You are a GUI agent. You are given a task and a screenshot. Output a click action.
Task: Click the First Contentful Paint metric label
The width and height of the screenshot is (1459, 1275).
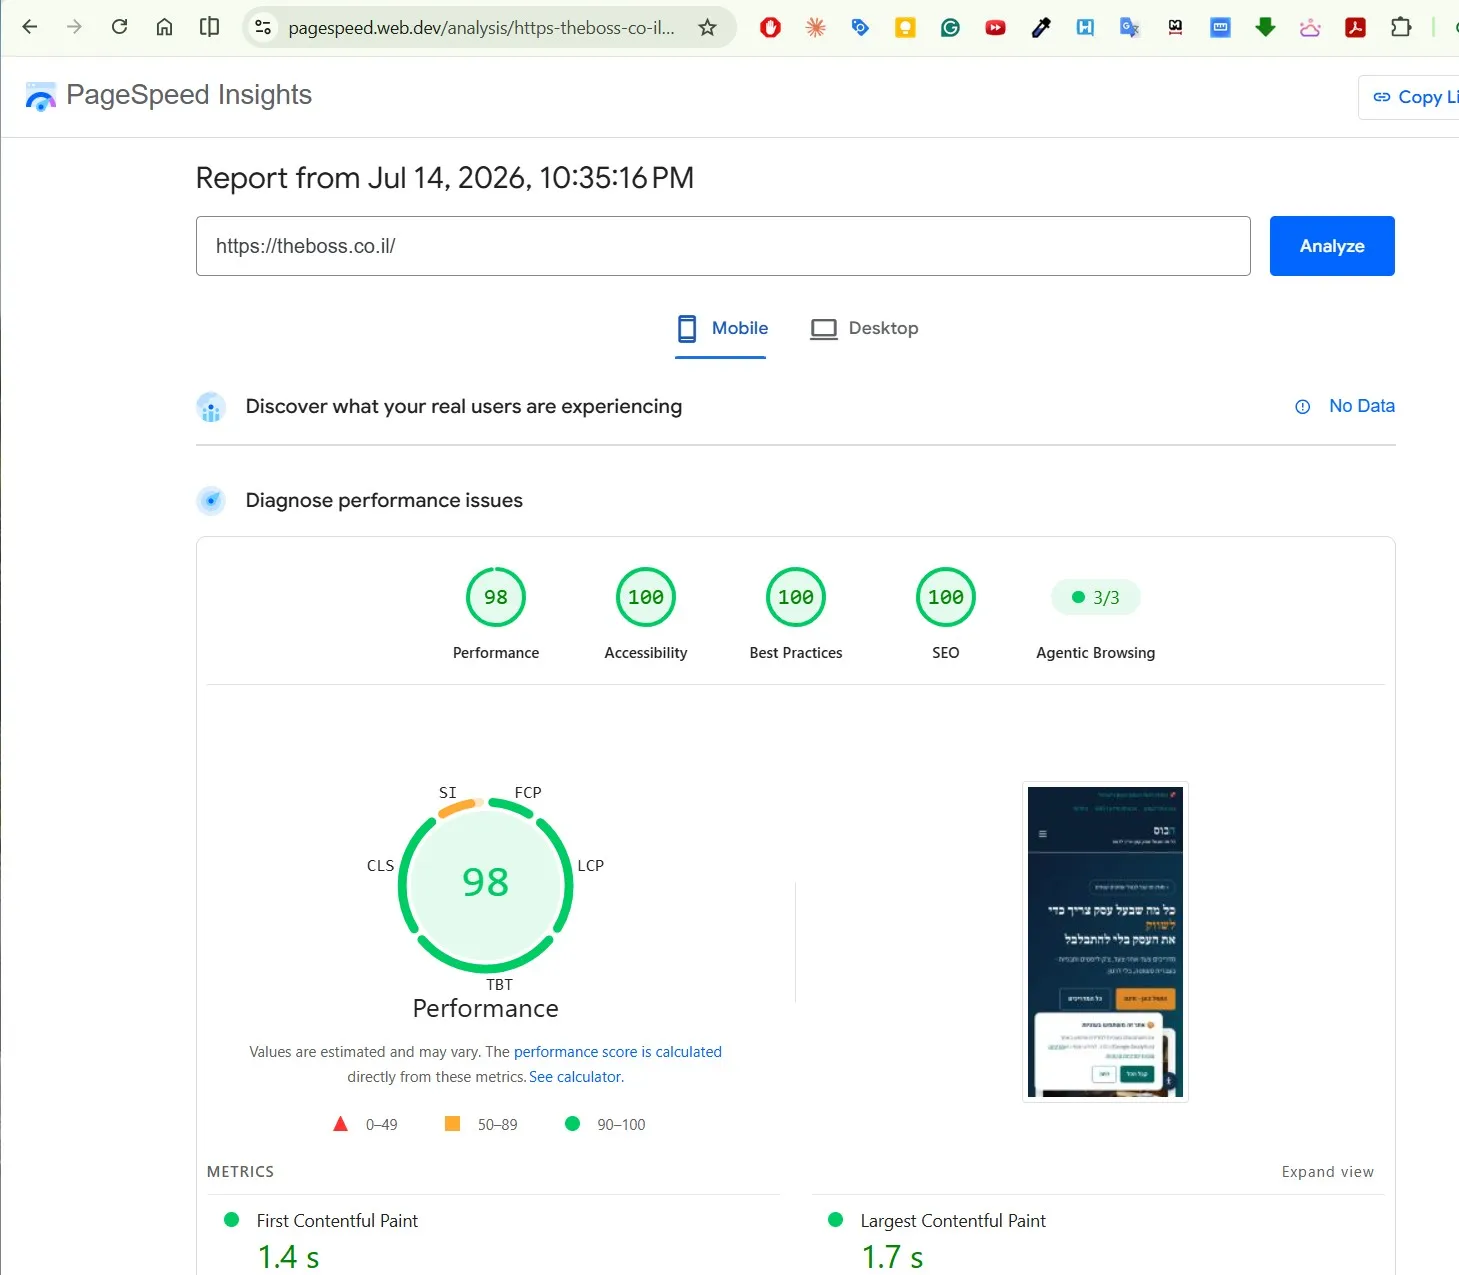point(337,1221)
